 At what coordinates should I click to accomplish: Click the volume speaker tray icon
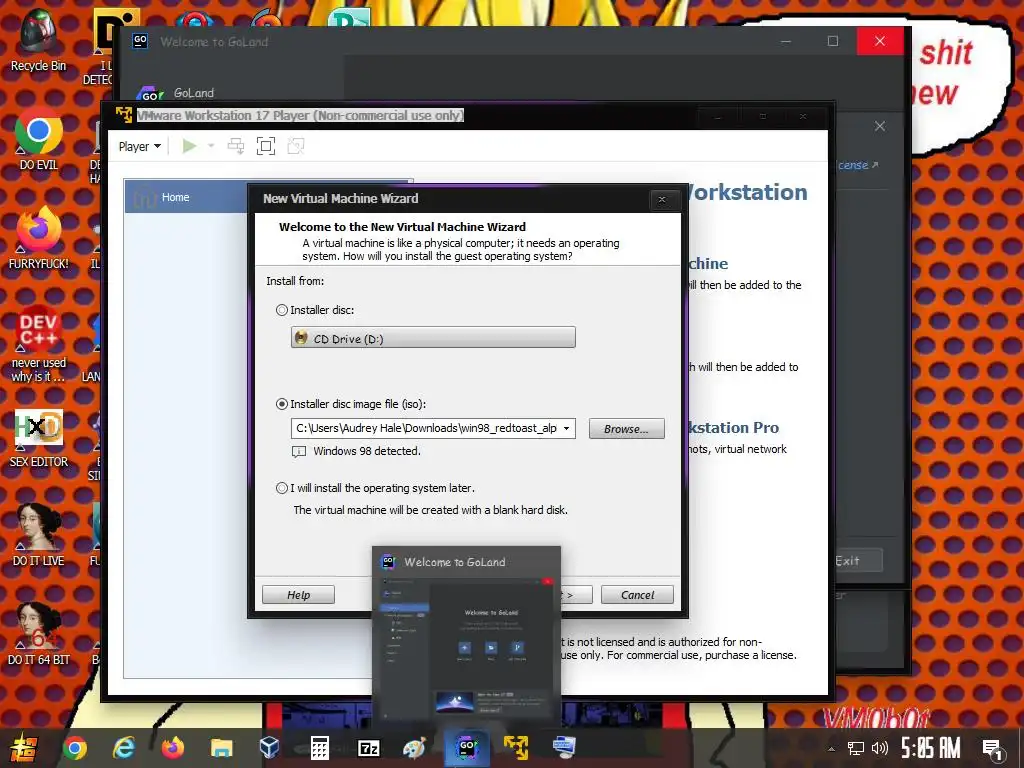point(880,749)
